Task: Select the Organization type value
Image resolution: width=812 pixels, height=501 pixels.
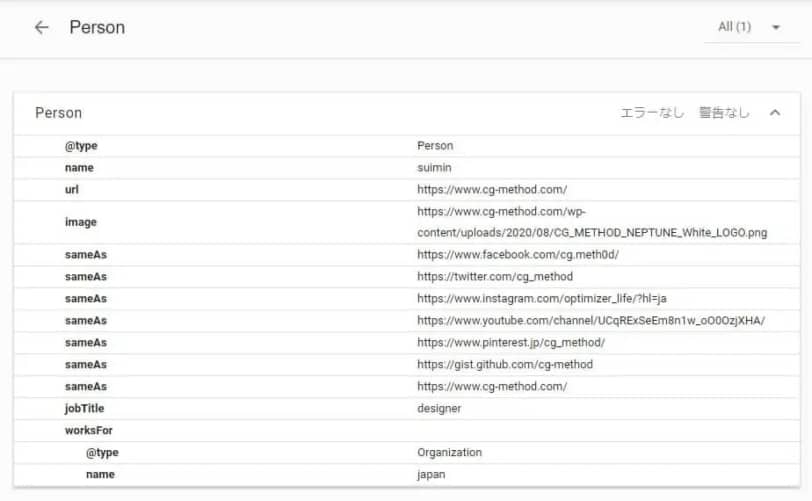Action: (450, 452)
